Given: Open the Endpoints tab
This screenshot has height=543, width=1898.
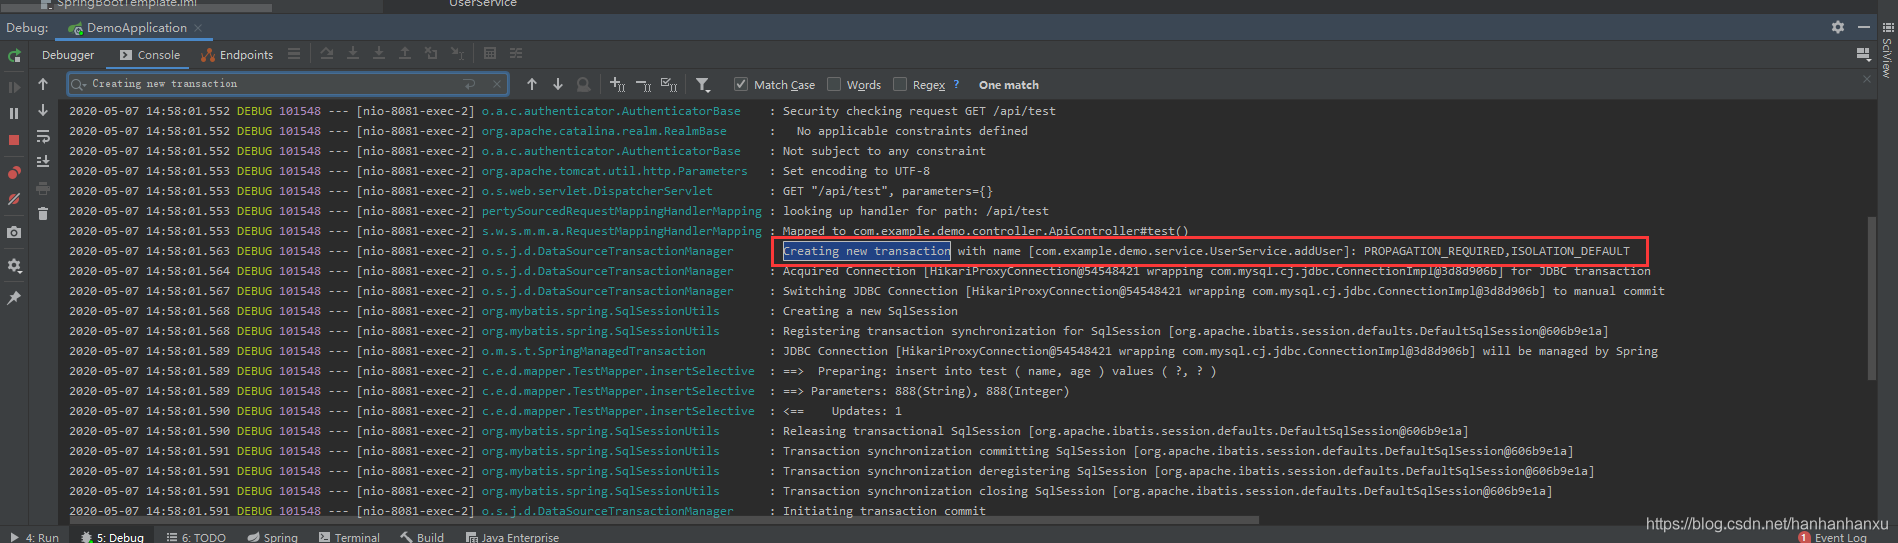Looking at the screenshot, I should tap(238, 55).
